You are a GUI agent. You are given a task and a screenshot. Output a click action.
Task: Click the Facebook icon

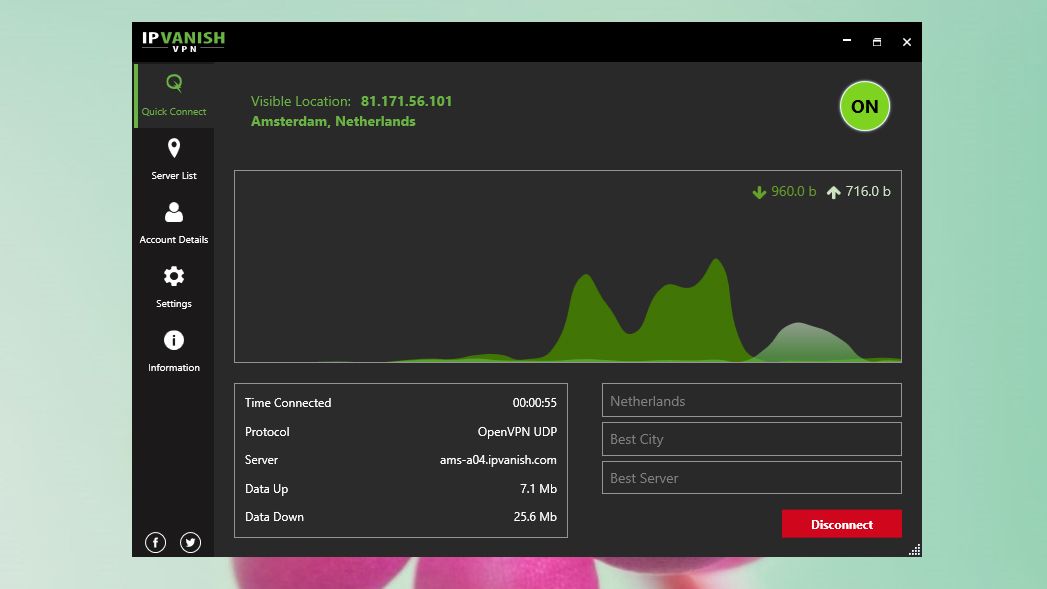click(156, 542)
